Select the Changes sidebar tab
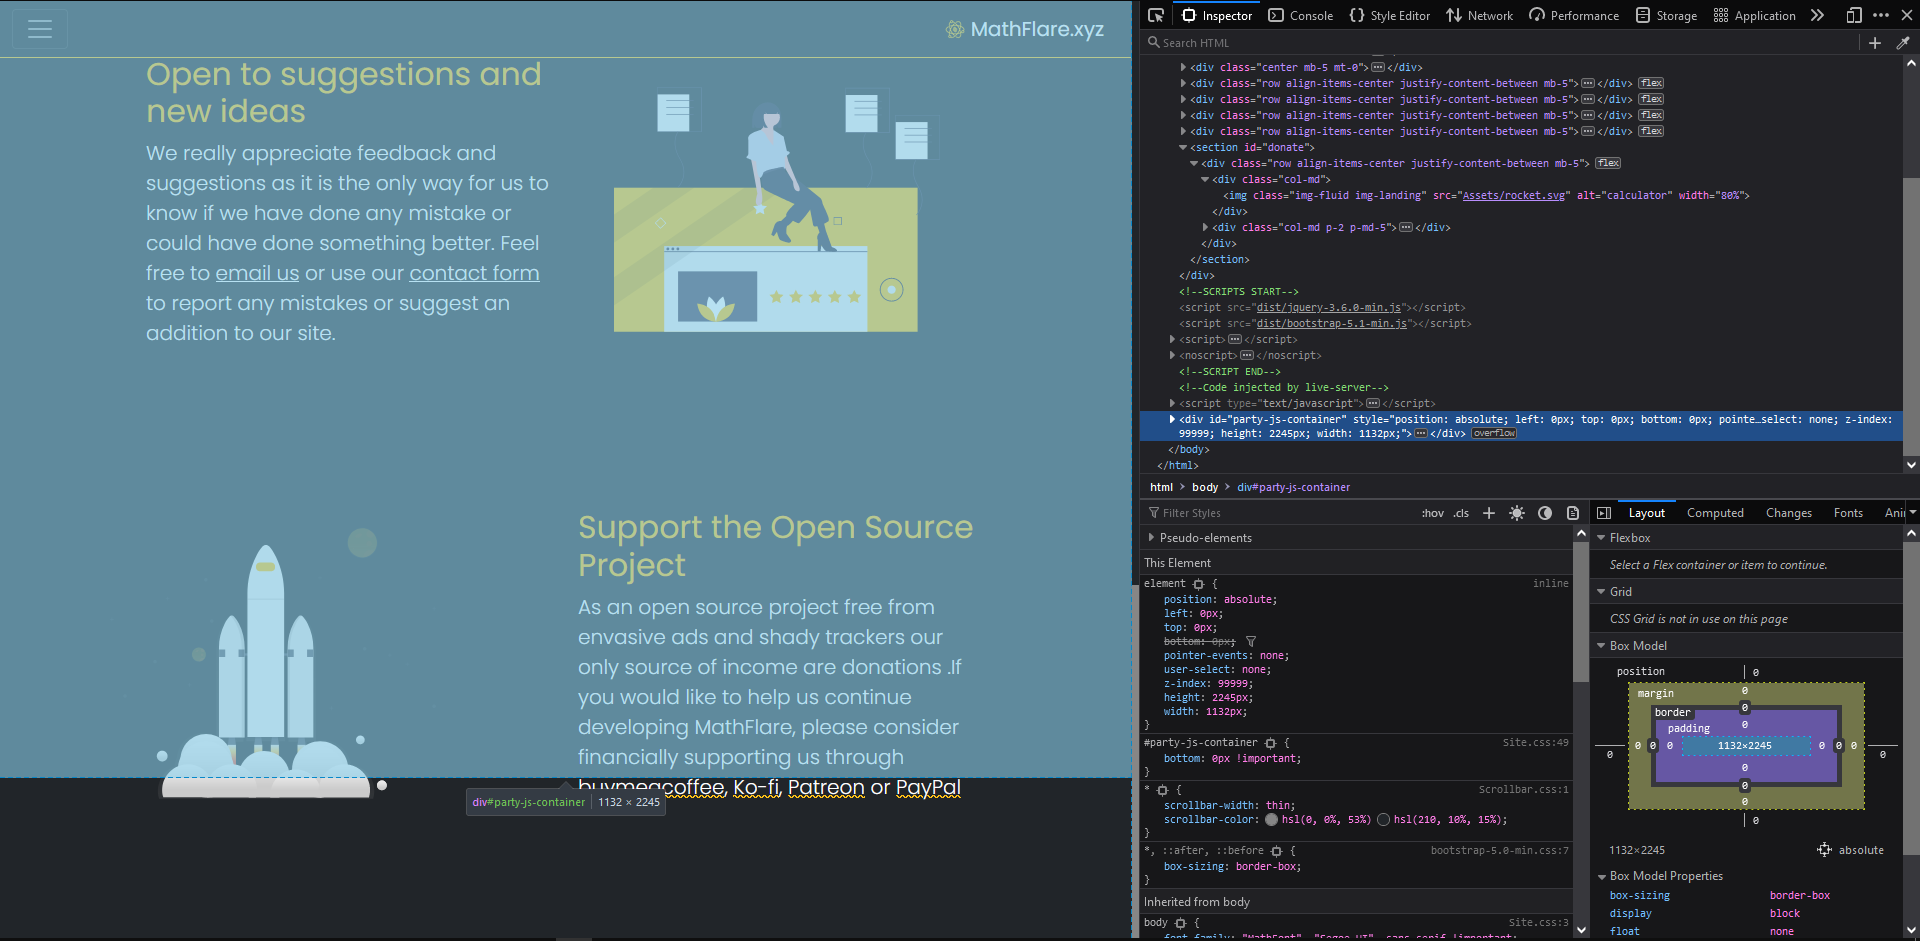The image size is (1920, 941). [1788, 513]
